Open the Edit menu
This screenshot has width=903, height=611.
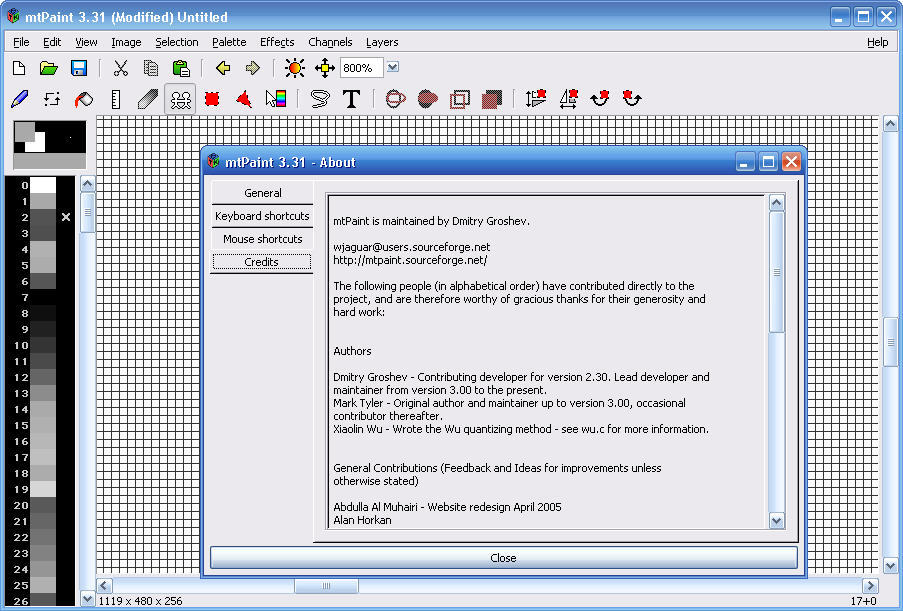(x=52, y=42)
